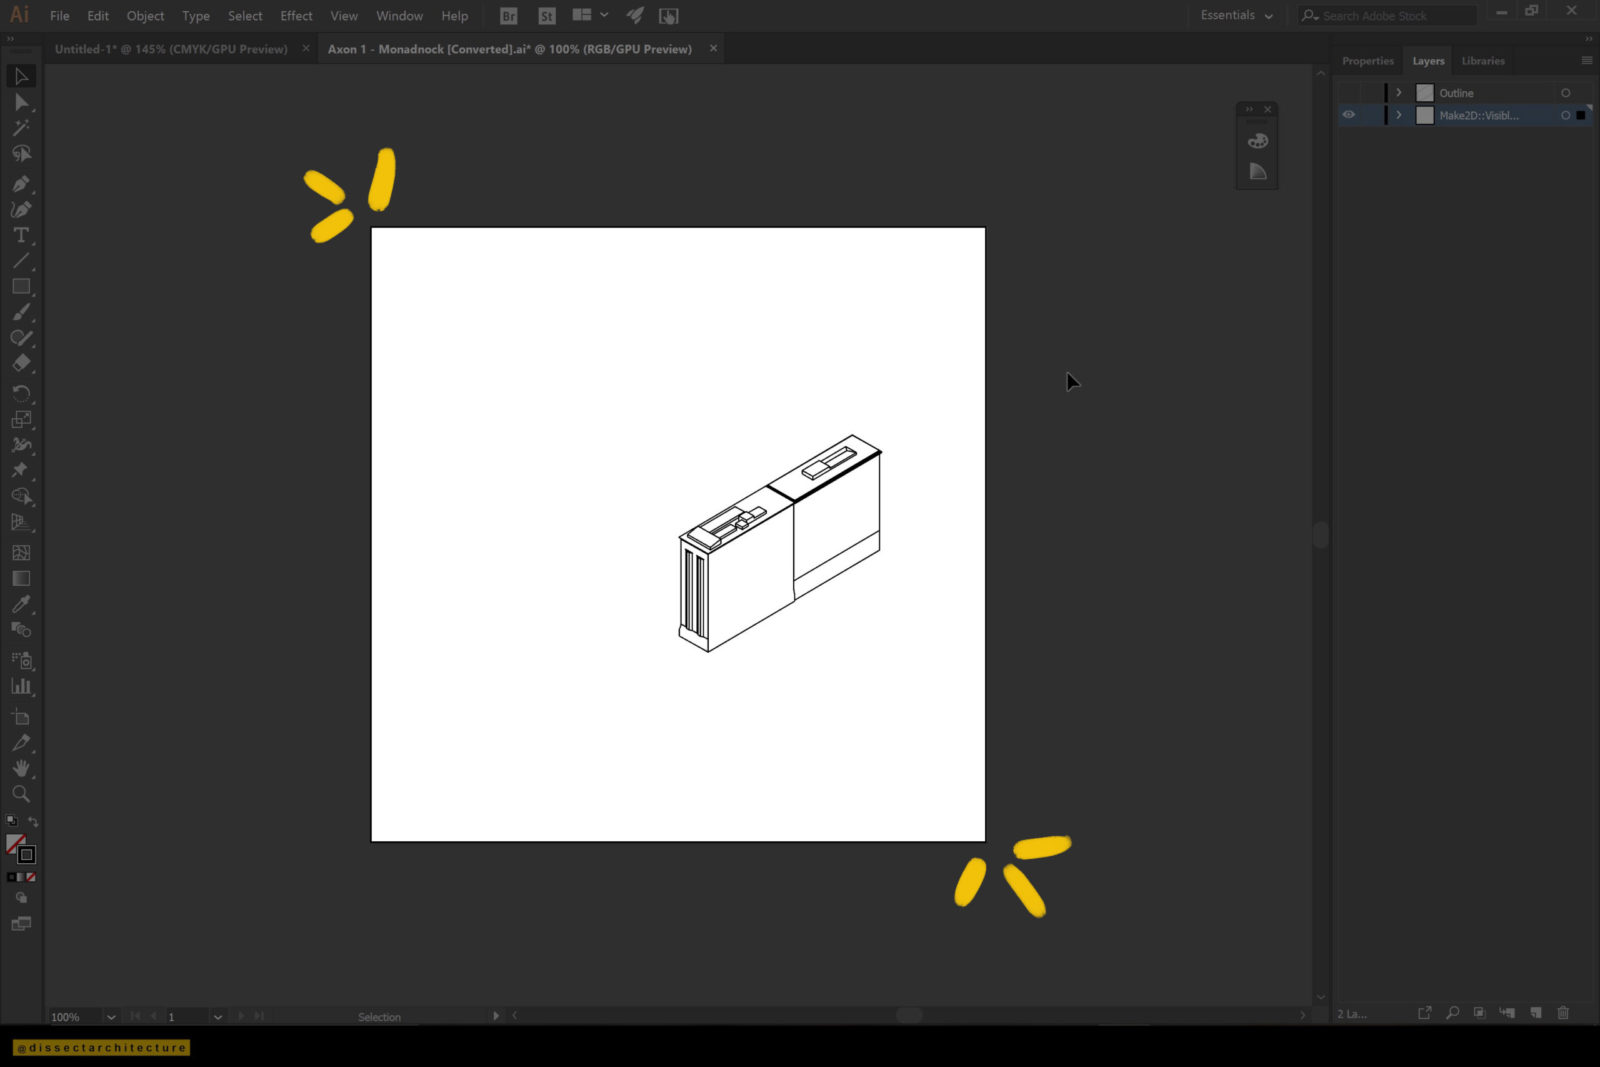Select the Direct Selection tool
Viewport: 1600px width, 1067px height.
coord(21,102)
